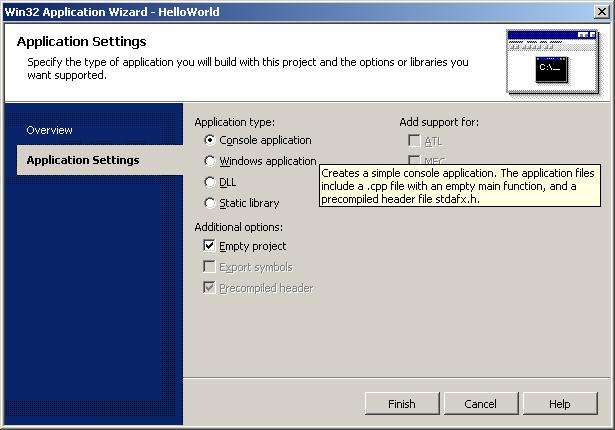Click the console window illustration in header
The width and height of the screenshot is (615, 430).
552,62
